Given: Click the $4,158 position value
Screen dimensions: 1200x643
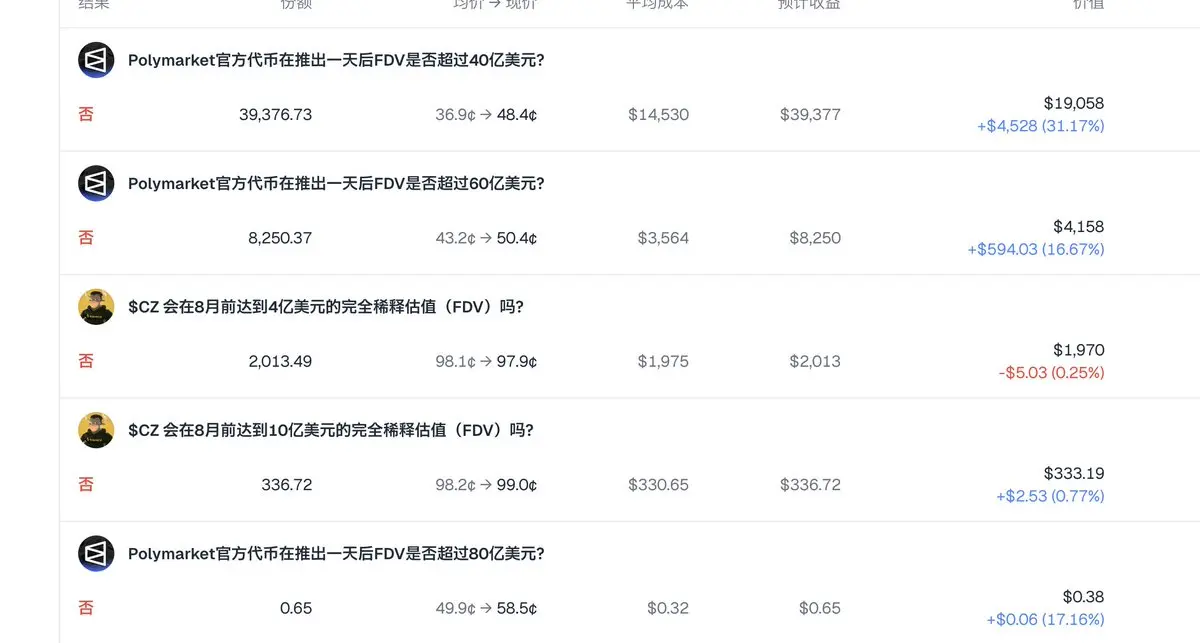Looking at the screenshot, I should pos(1079,227).
